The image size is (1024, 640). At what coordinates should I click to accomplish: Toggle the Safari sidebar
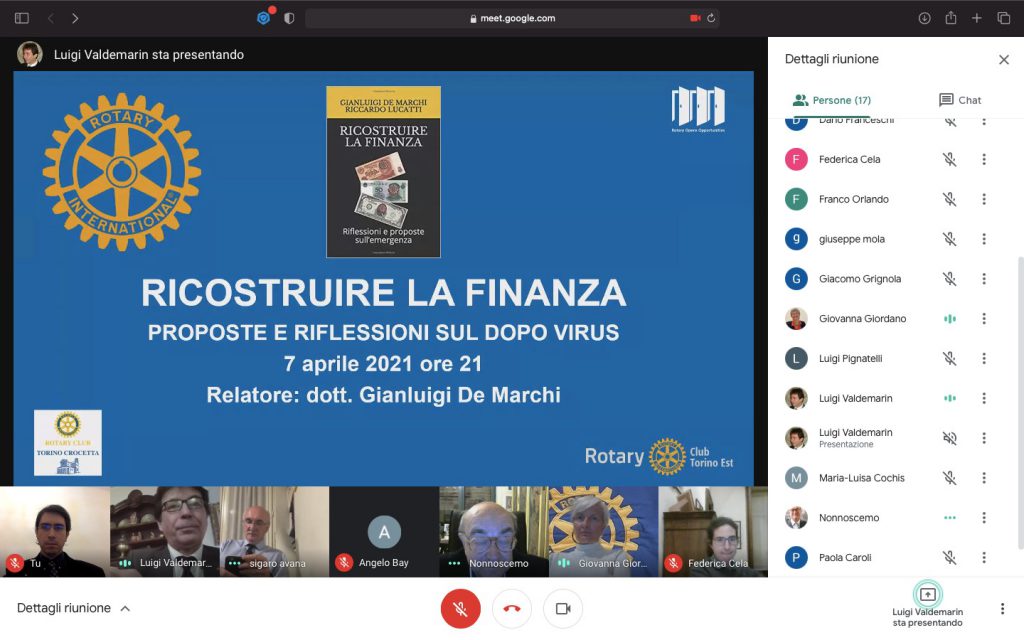point(22,18)
